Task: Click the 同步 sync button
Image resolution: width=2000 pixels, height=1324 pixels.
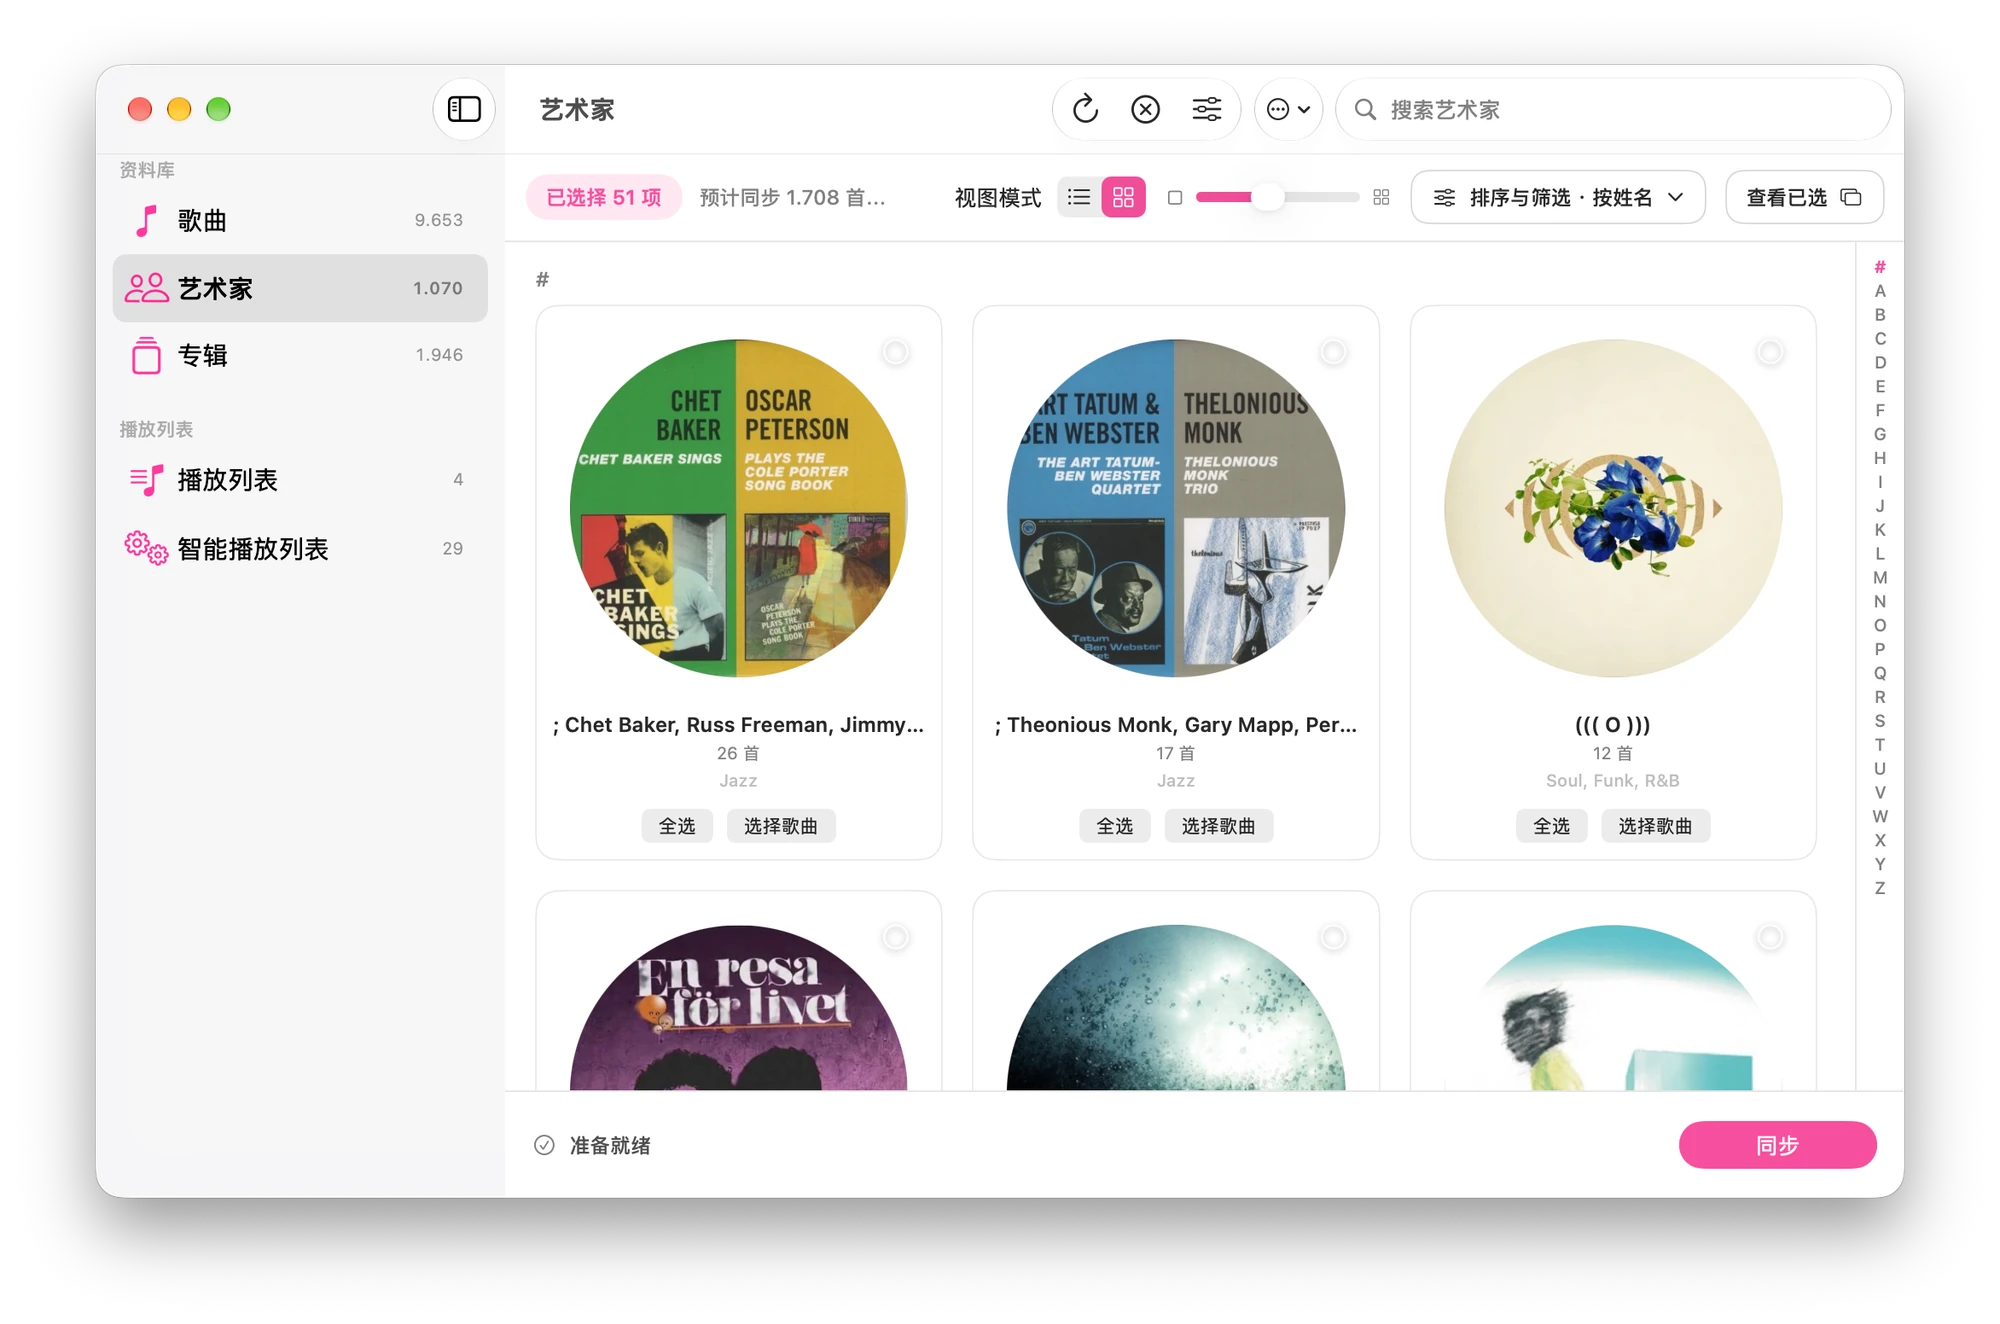Action: click(1777, 1145)
